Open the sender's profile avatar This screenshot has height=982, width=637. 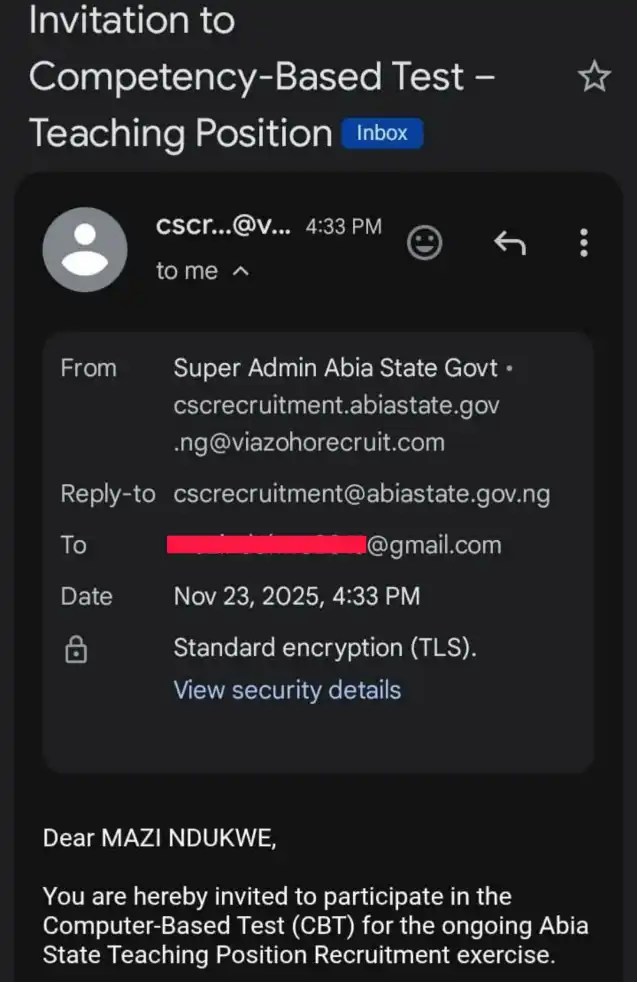[x=85, y=249]
